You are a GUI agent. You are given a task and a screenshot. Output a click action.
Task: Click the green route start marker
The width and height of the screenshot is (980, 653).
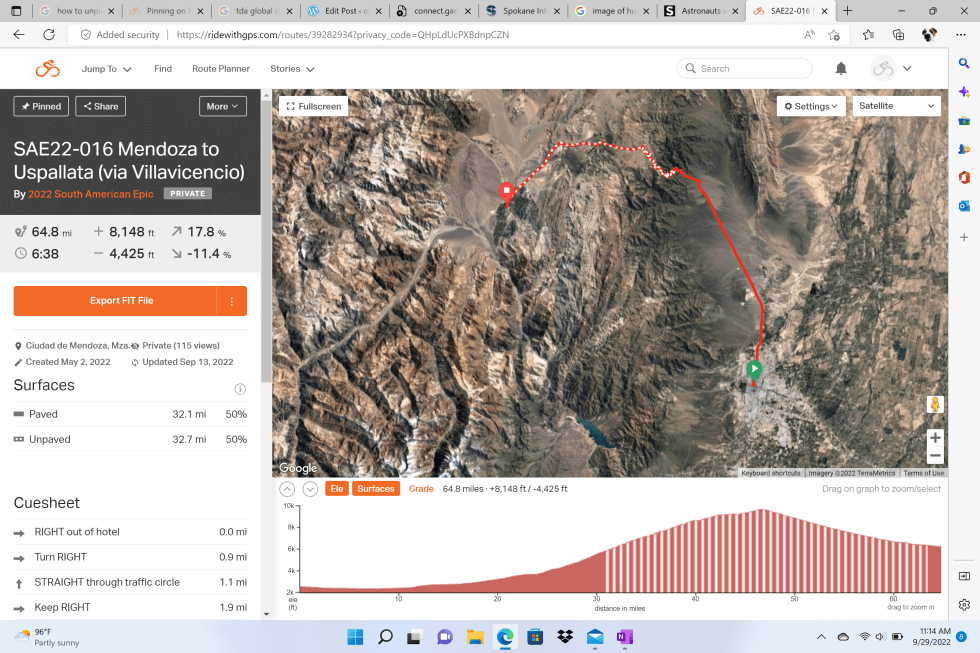pyautogui.click(x=754, y=369)
